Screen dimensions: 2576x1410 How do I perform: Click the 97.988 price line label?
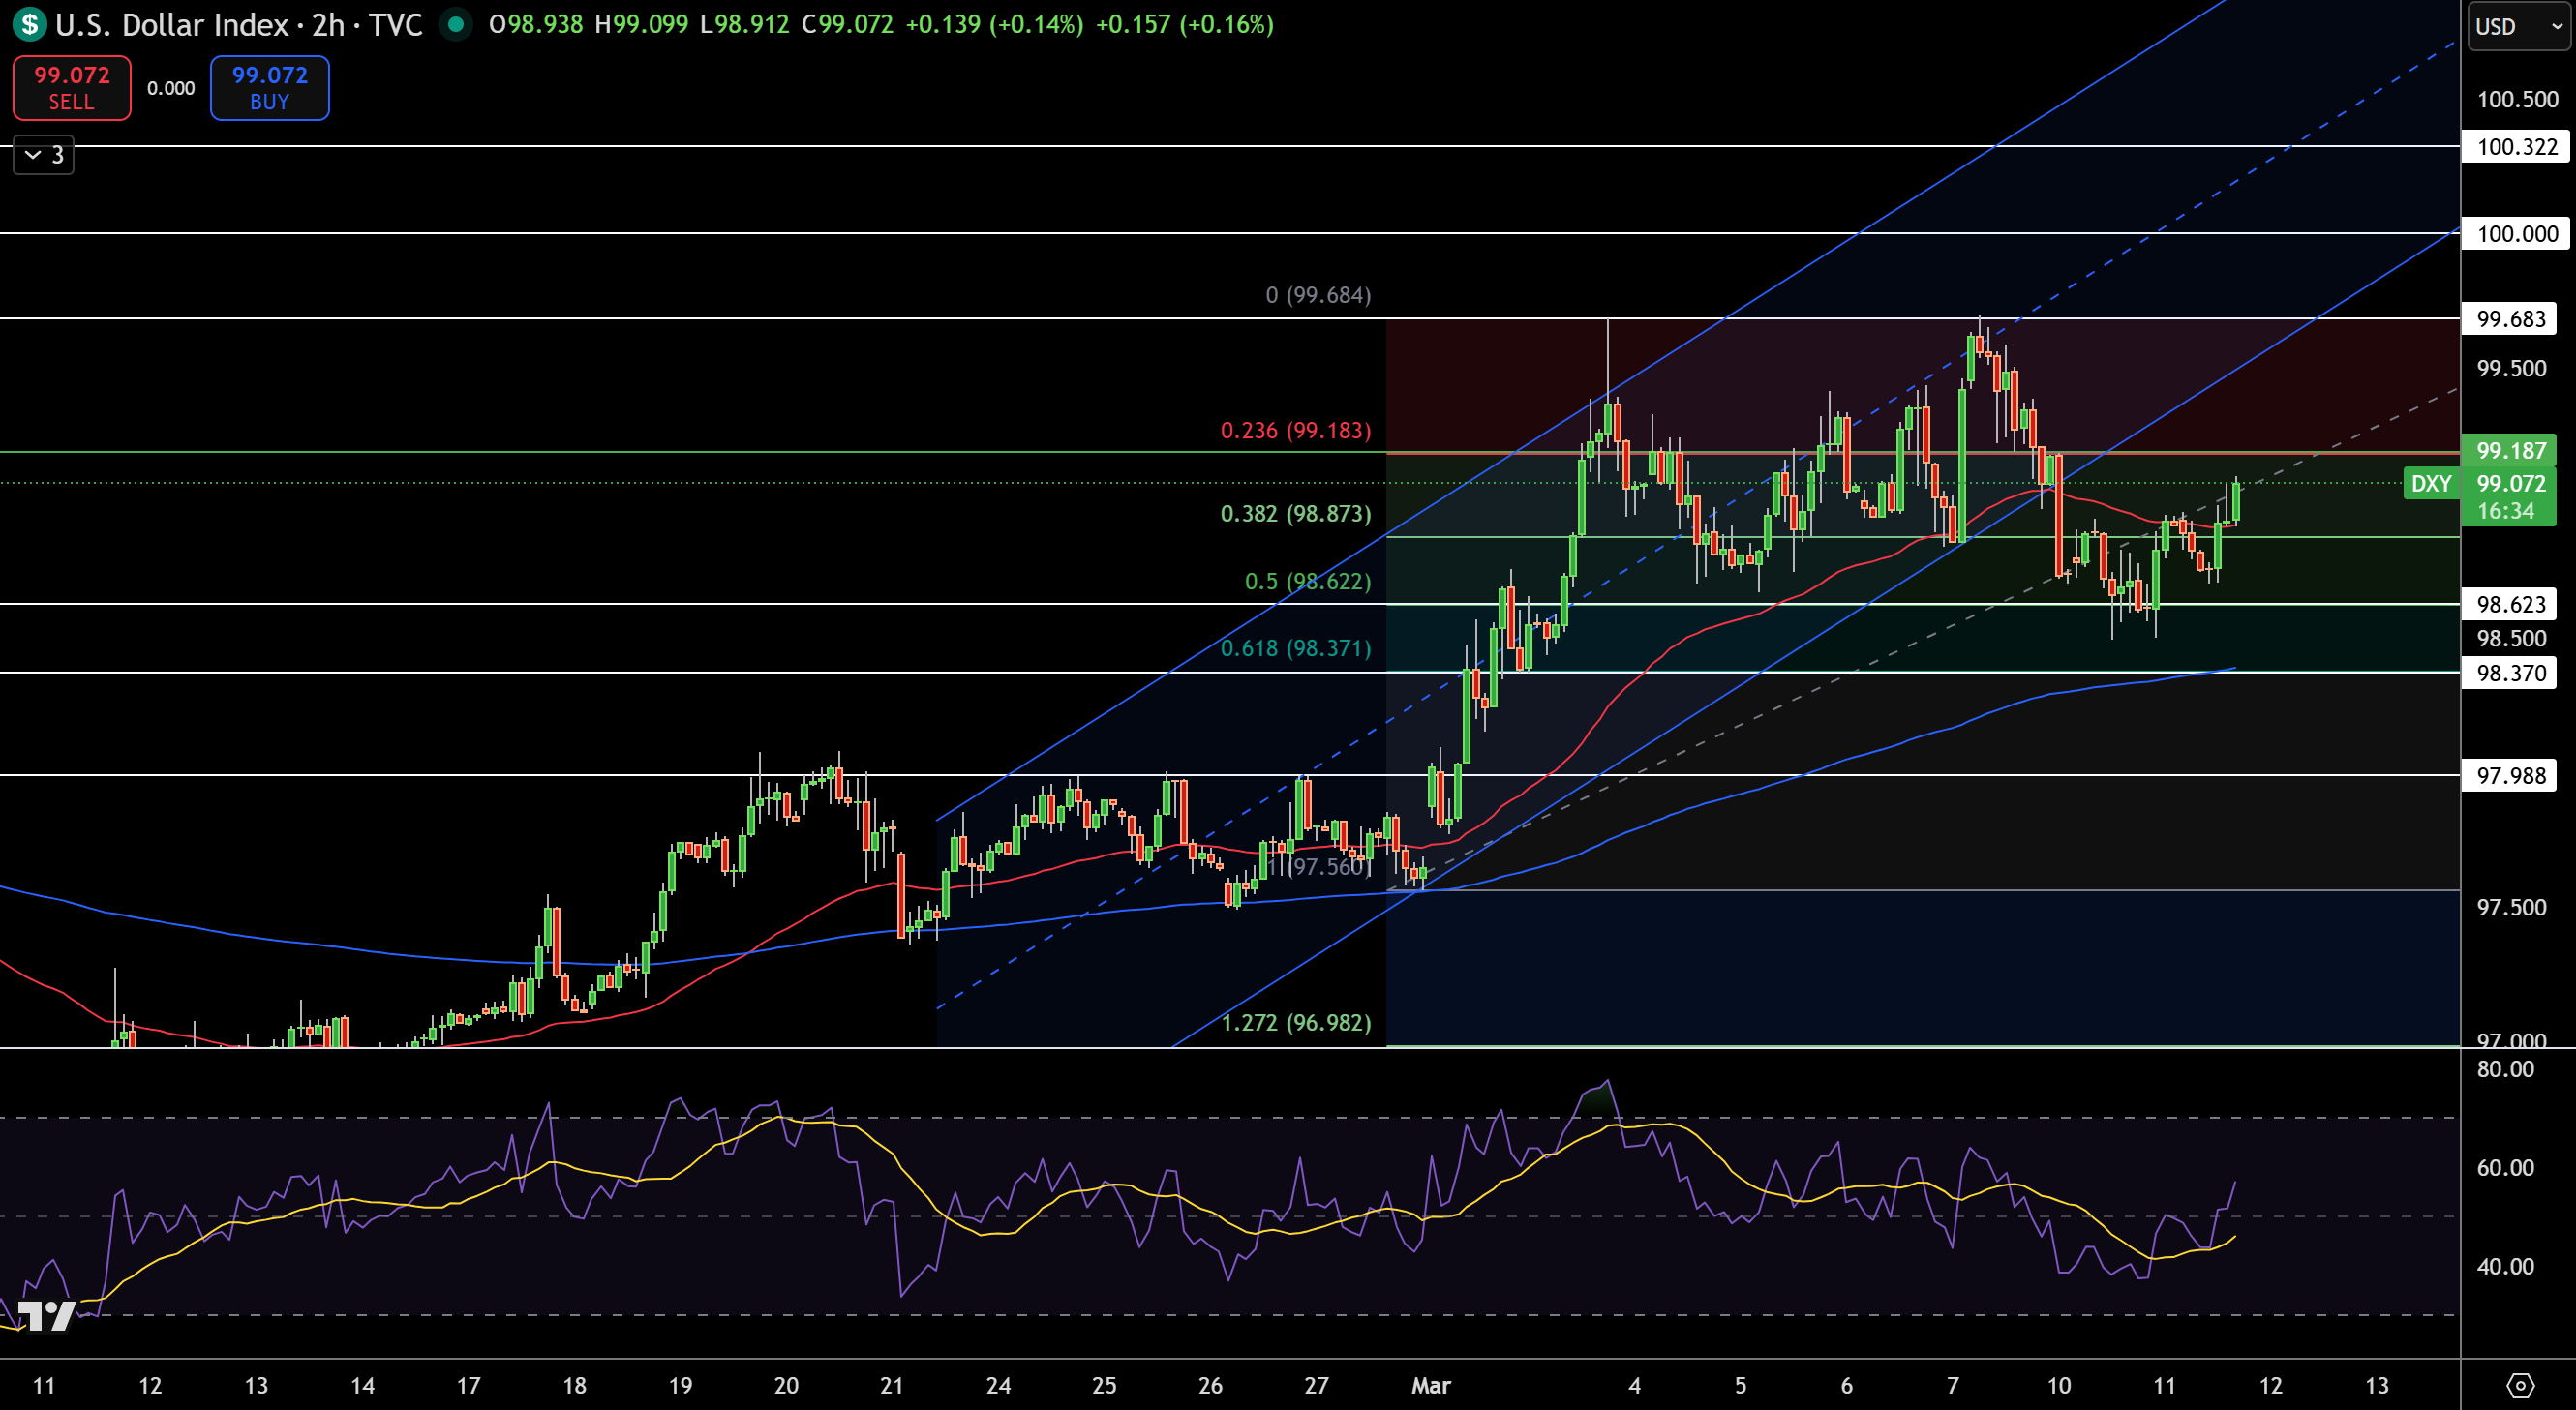point(2510,775)
